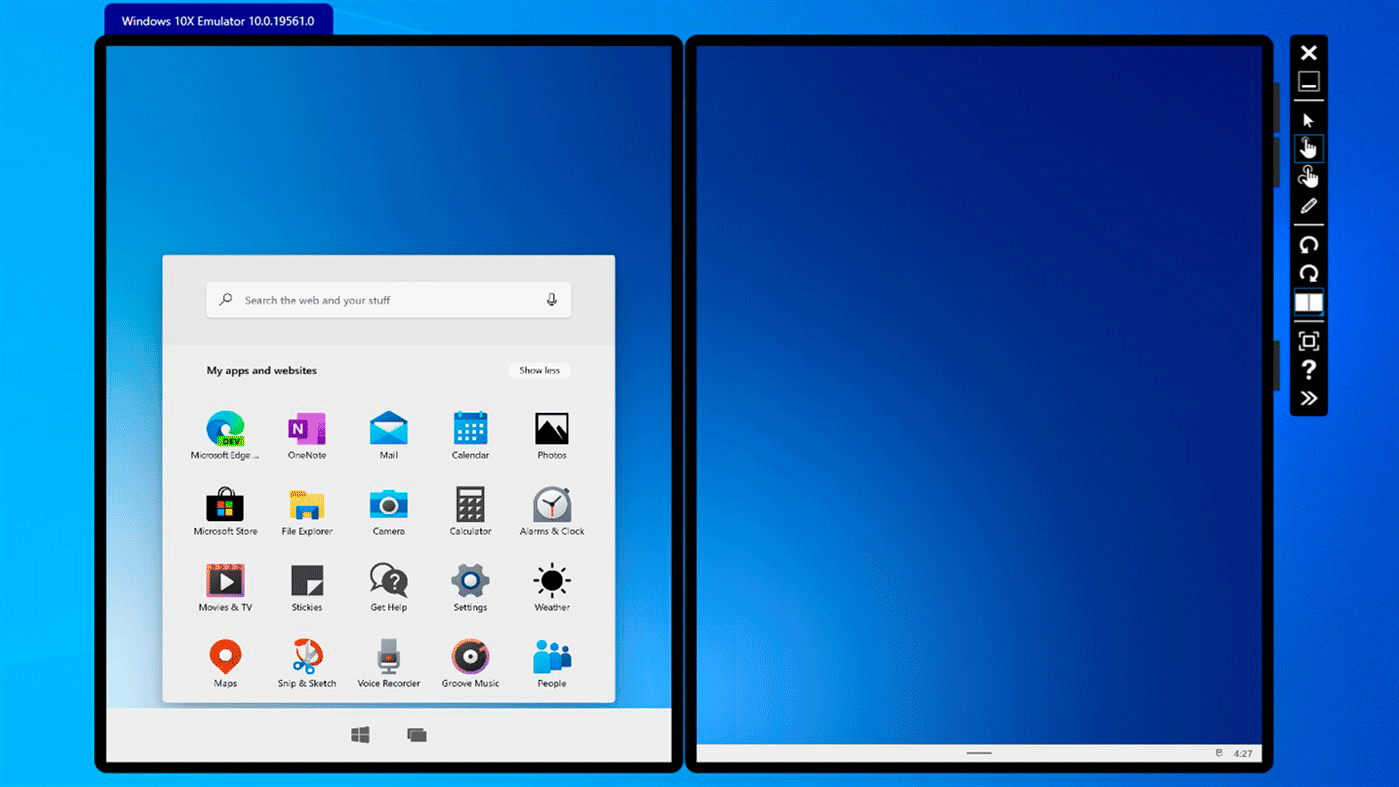Open the Maps app
Screen dimensions: 1399x787
[x=225, y=663]
